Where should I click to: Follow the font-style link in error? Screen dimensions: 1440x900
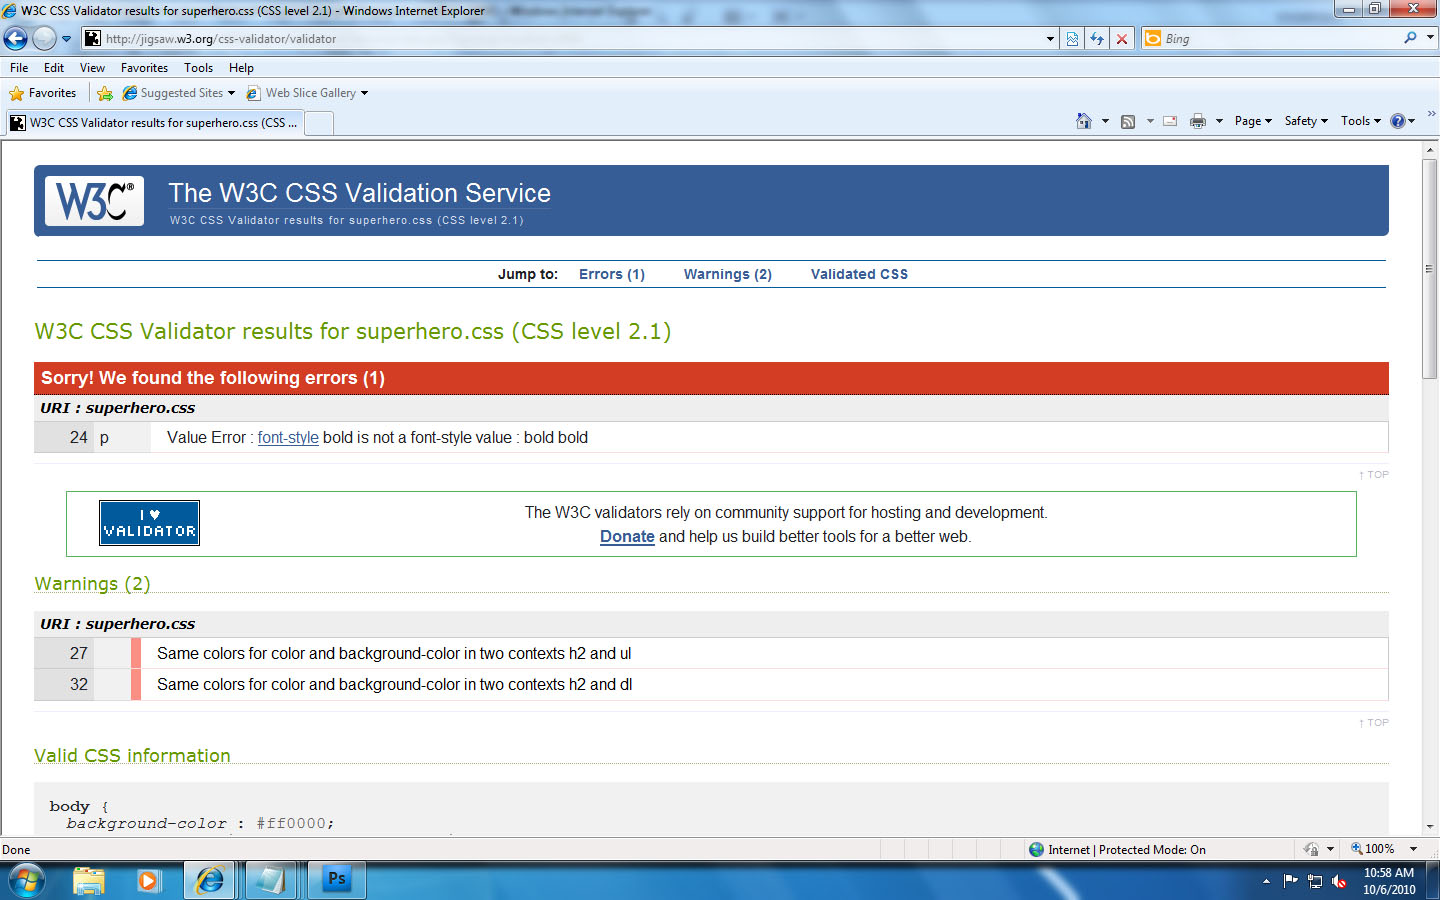[x=288, y=438]
